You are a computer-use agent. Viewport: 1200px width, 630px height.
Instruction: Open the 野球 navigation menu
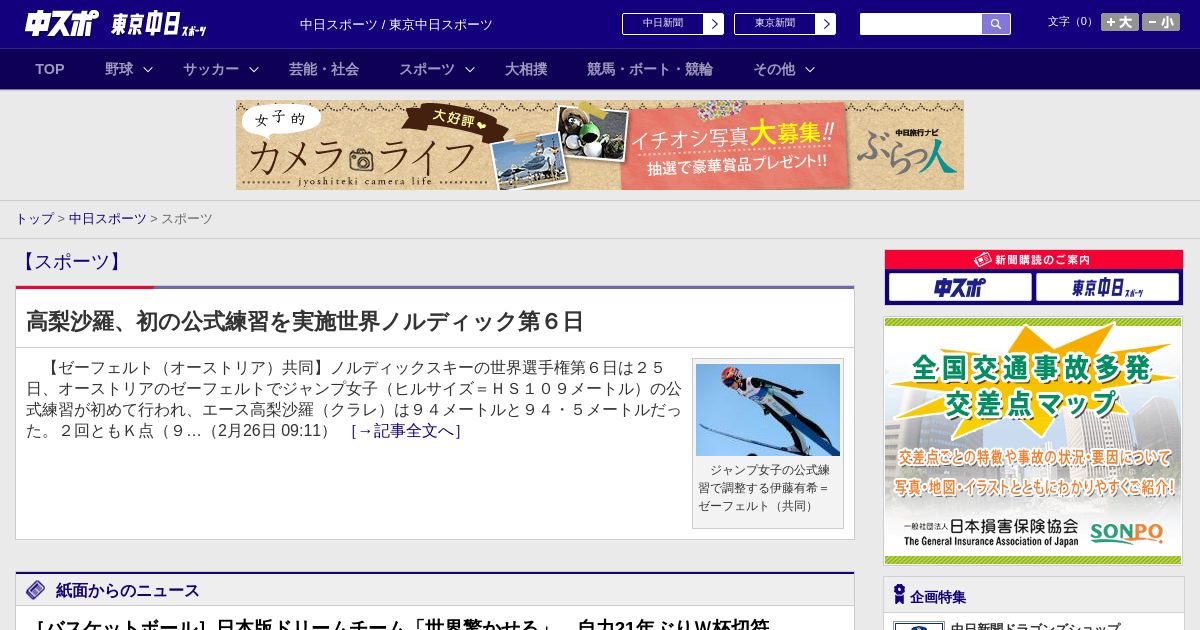coord(119,69)
